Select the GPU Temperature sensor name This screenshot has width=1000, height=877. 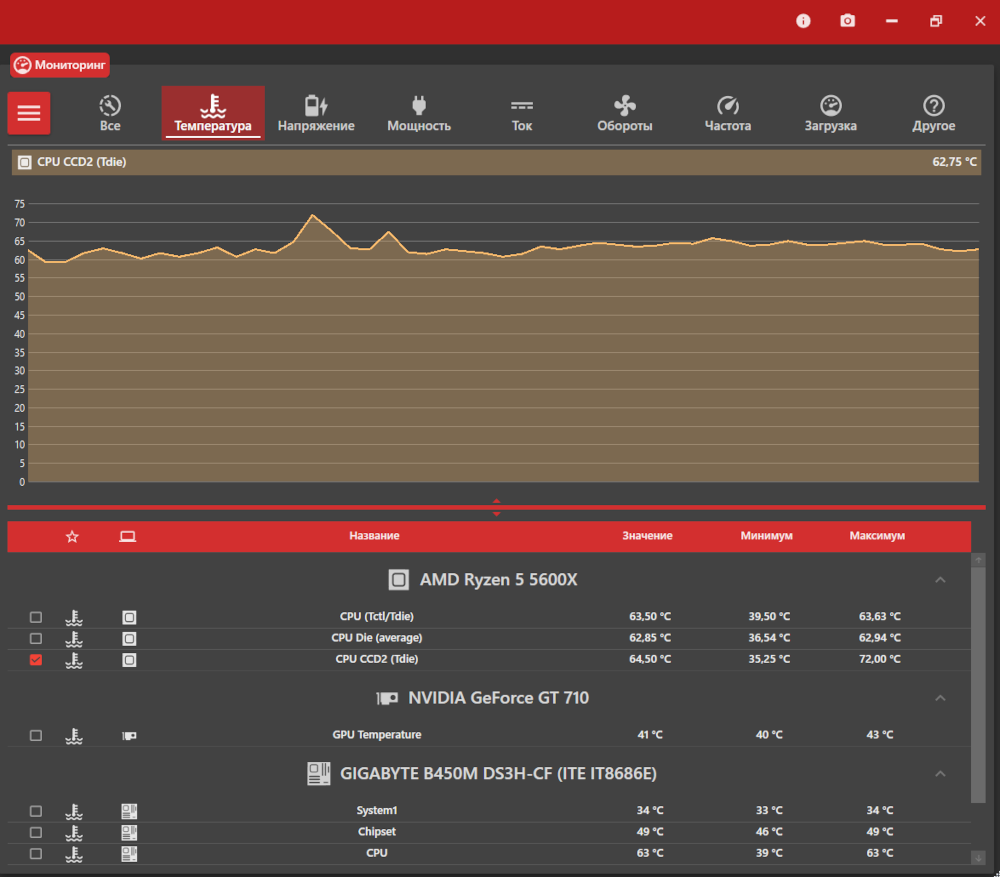click(x=376, y=735)
